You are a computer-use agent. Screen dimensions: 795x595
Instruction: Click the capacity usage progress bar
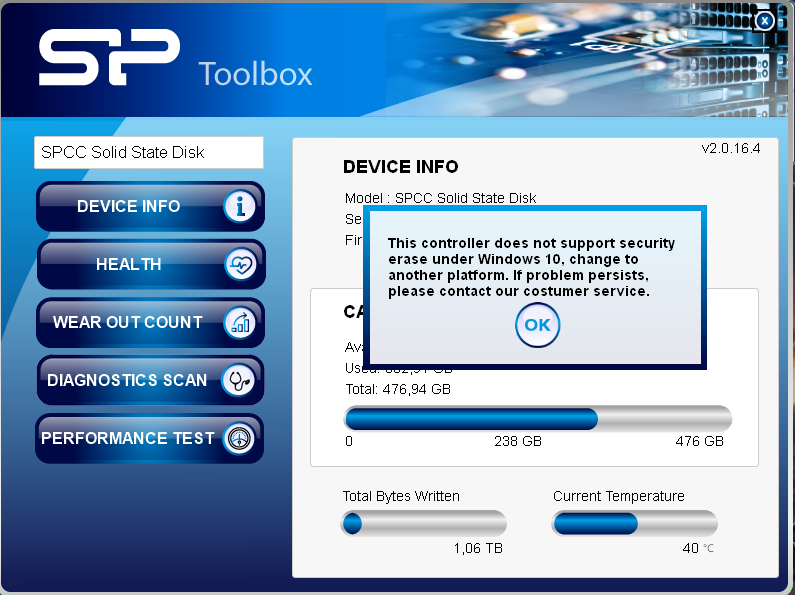538,419
